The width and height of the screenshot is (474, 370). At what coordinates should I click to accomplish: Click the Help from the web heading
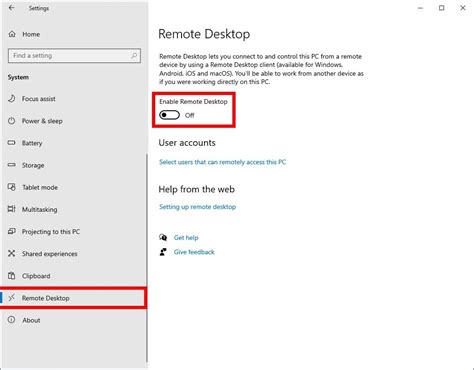[196, 189]
